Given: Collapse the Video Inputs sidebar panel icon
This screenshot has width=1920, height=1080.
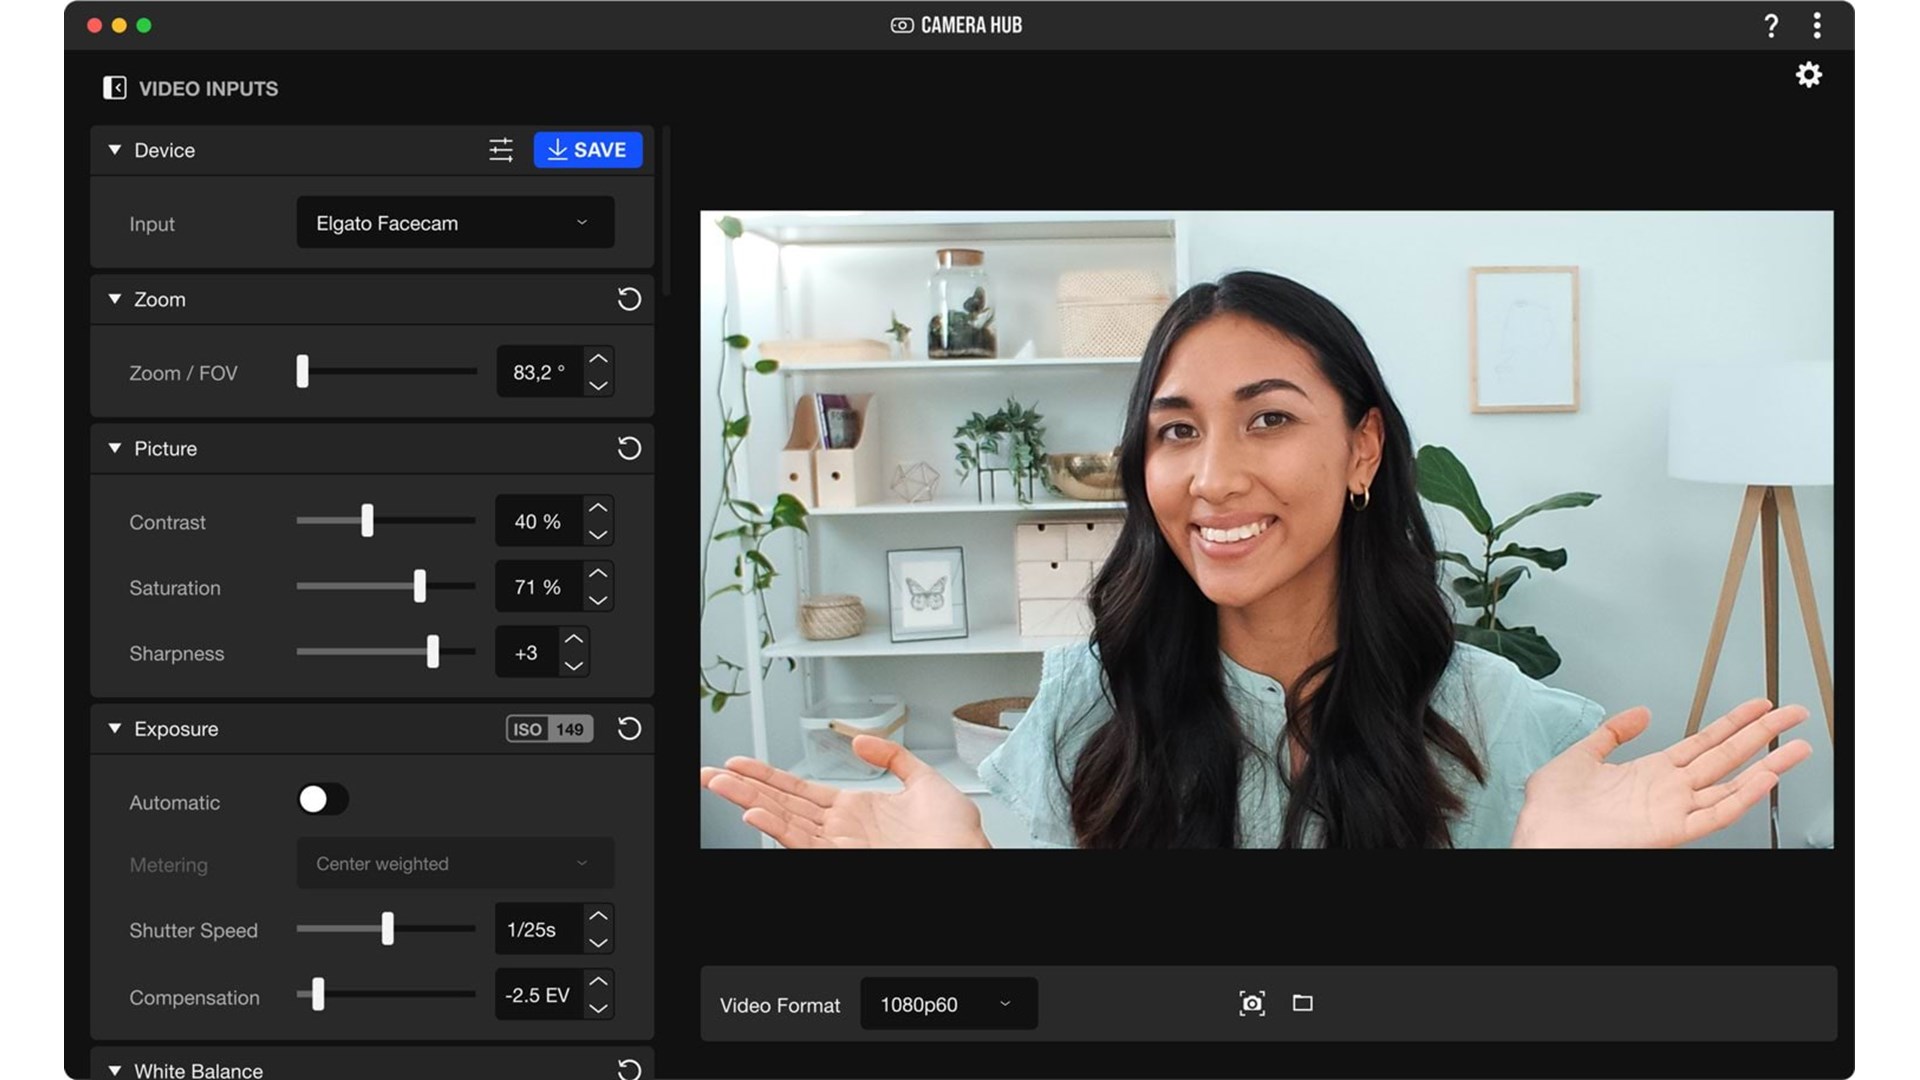Looking at the screenshot, I should pyautogui.click(x=114, y=88).
